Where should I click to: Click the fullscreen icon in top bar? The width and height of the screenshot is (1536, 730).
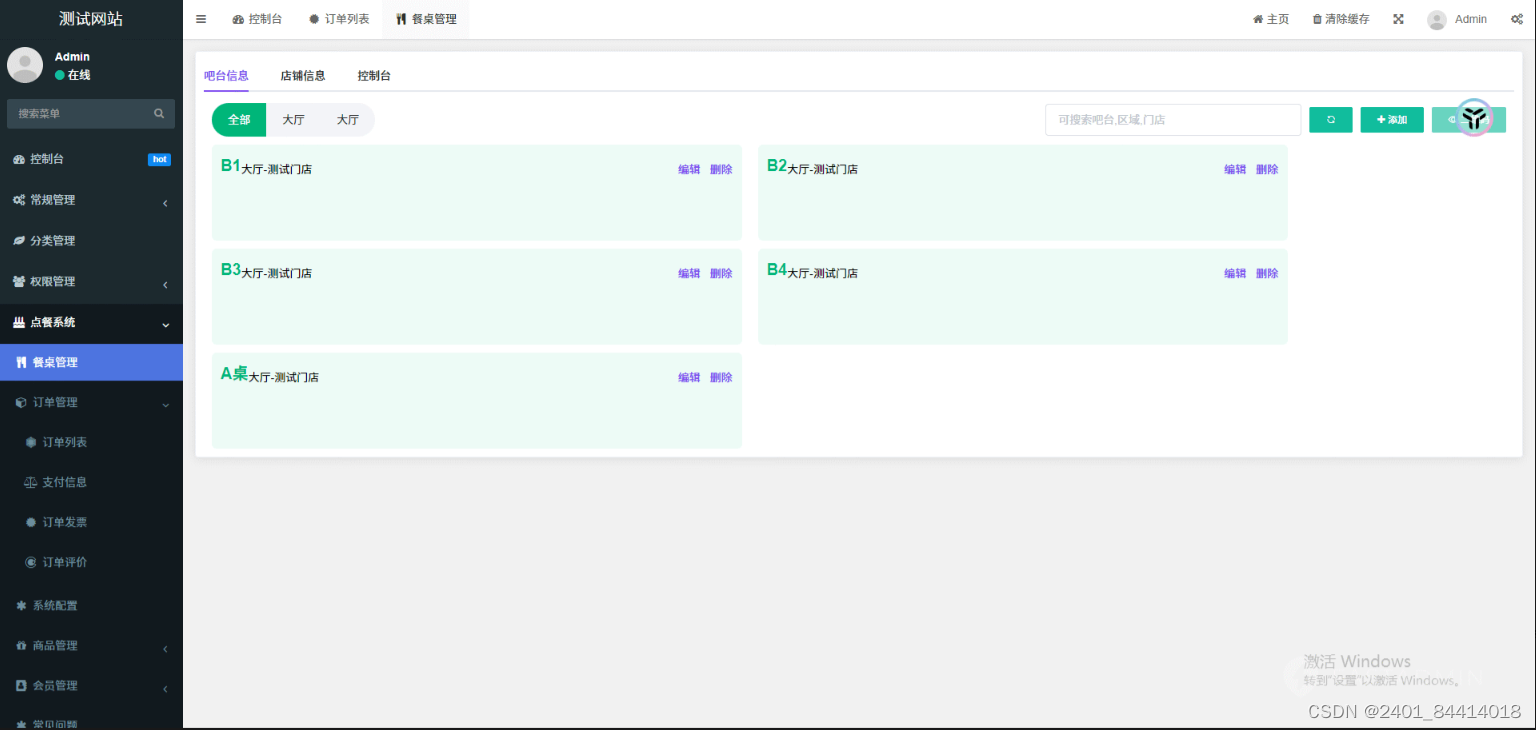1398,19
